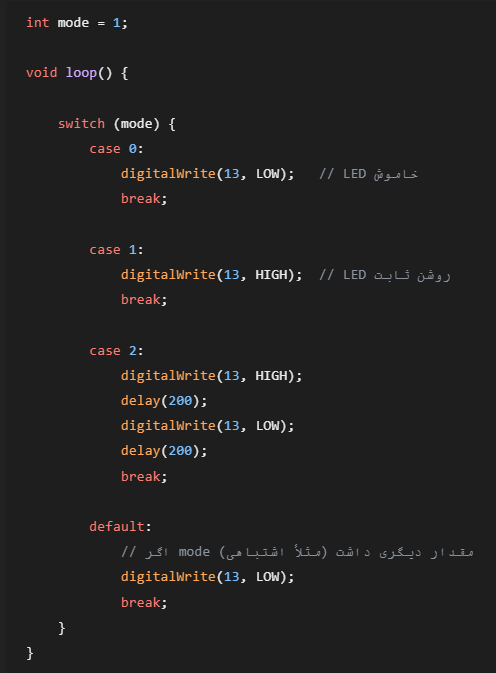Image resolution: width=496 pixels, height=673 pixels.
Task: Click the LED خاموش comment
Action: pyautogui.click(x=369, y=174)
